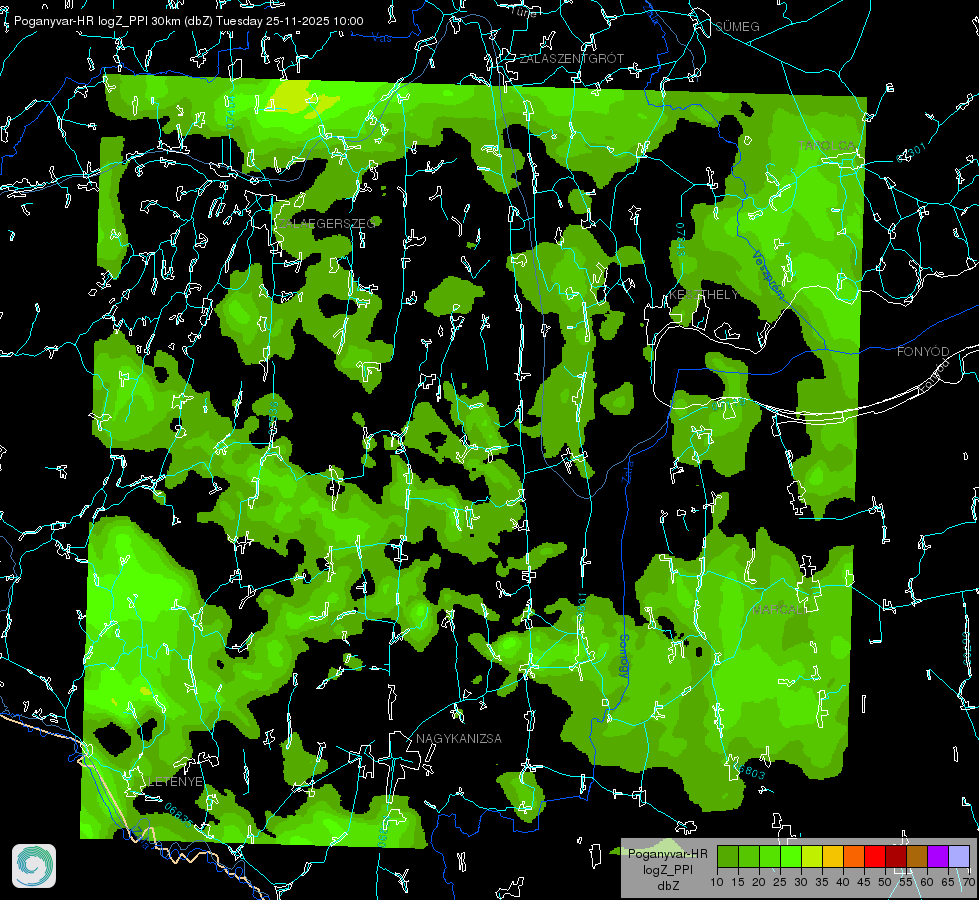Click the legend scale value 20
This screenshot has height=900, width=979.
759,882
